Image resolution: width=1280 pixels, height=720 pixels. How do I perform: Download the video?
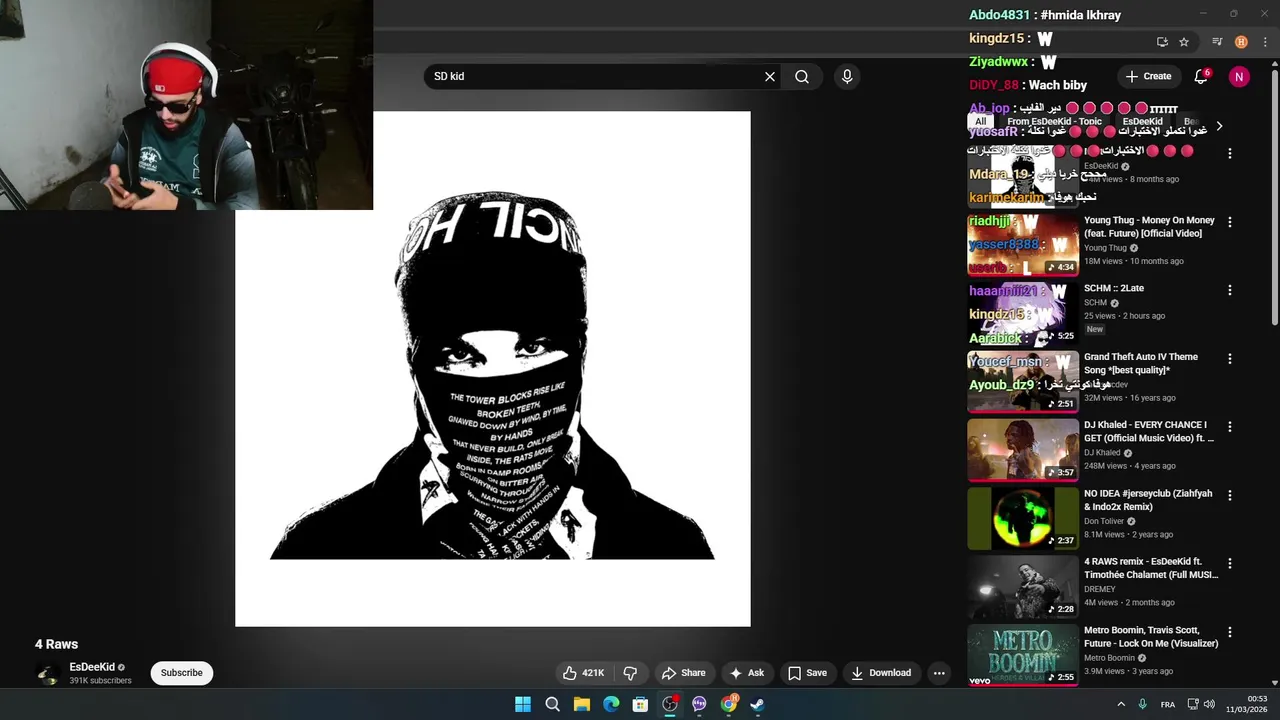pos(881,673)
